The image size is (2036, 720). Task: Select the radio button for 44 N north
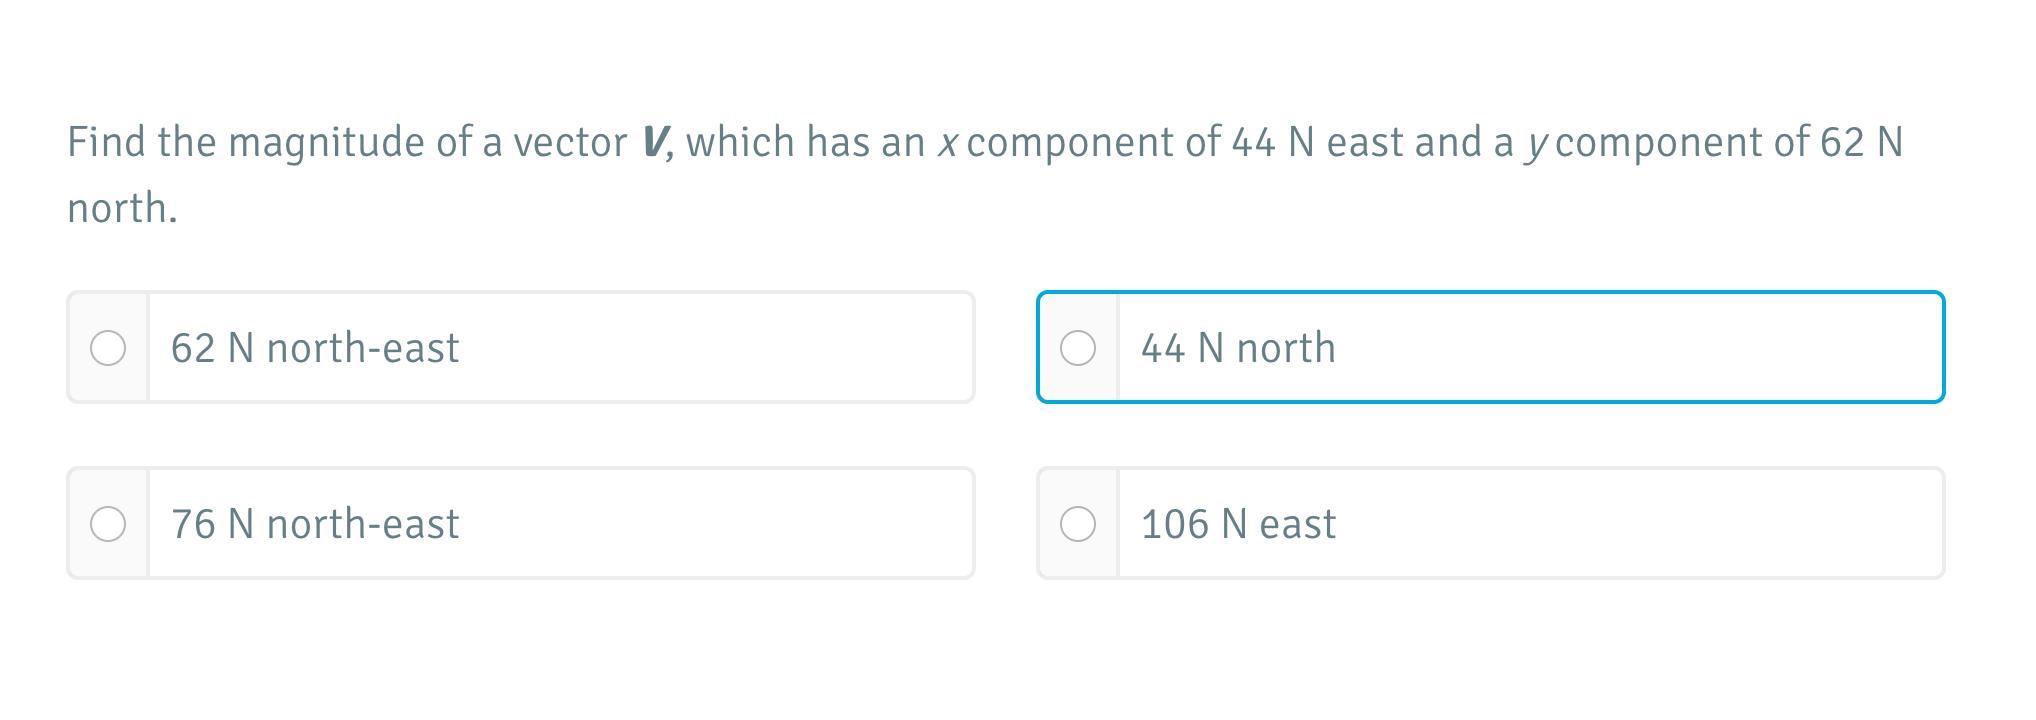(1078, 348)
